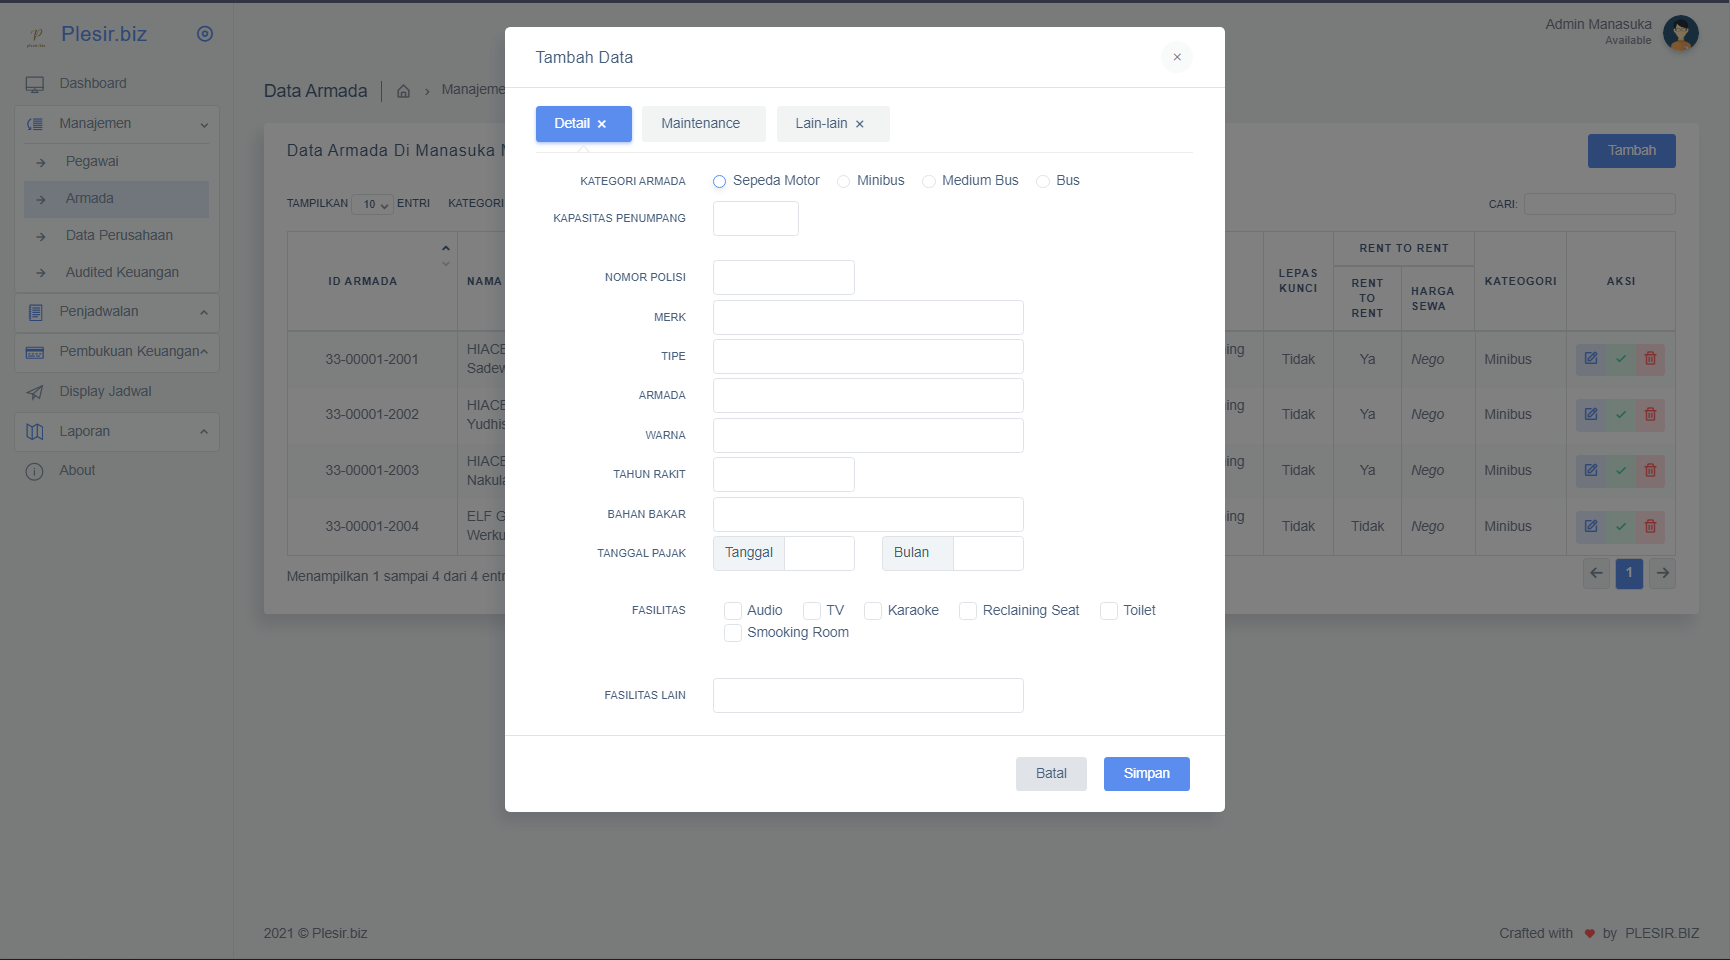Check the Karaoke facility checkbox
The height and width of the screenshot is (960, 1730).
tap(873, 610)
